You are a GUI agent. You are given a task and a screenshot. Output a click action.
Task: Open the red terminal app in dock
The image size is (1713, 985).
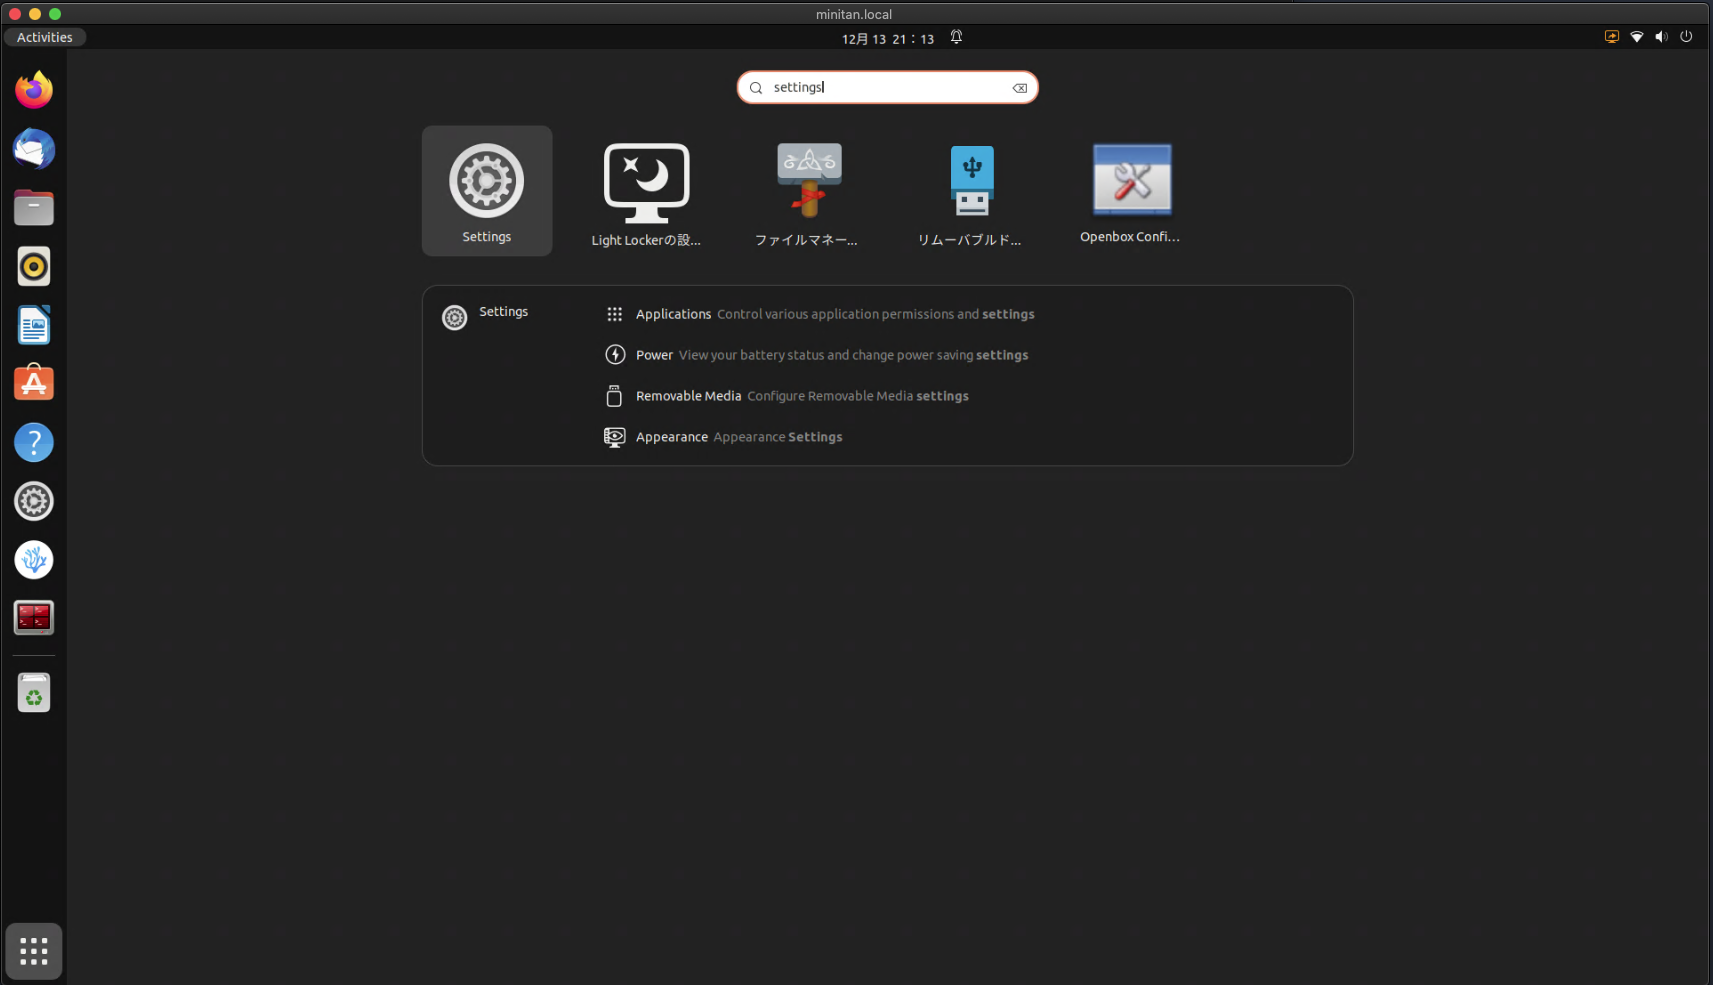tap(34, 618)
